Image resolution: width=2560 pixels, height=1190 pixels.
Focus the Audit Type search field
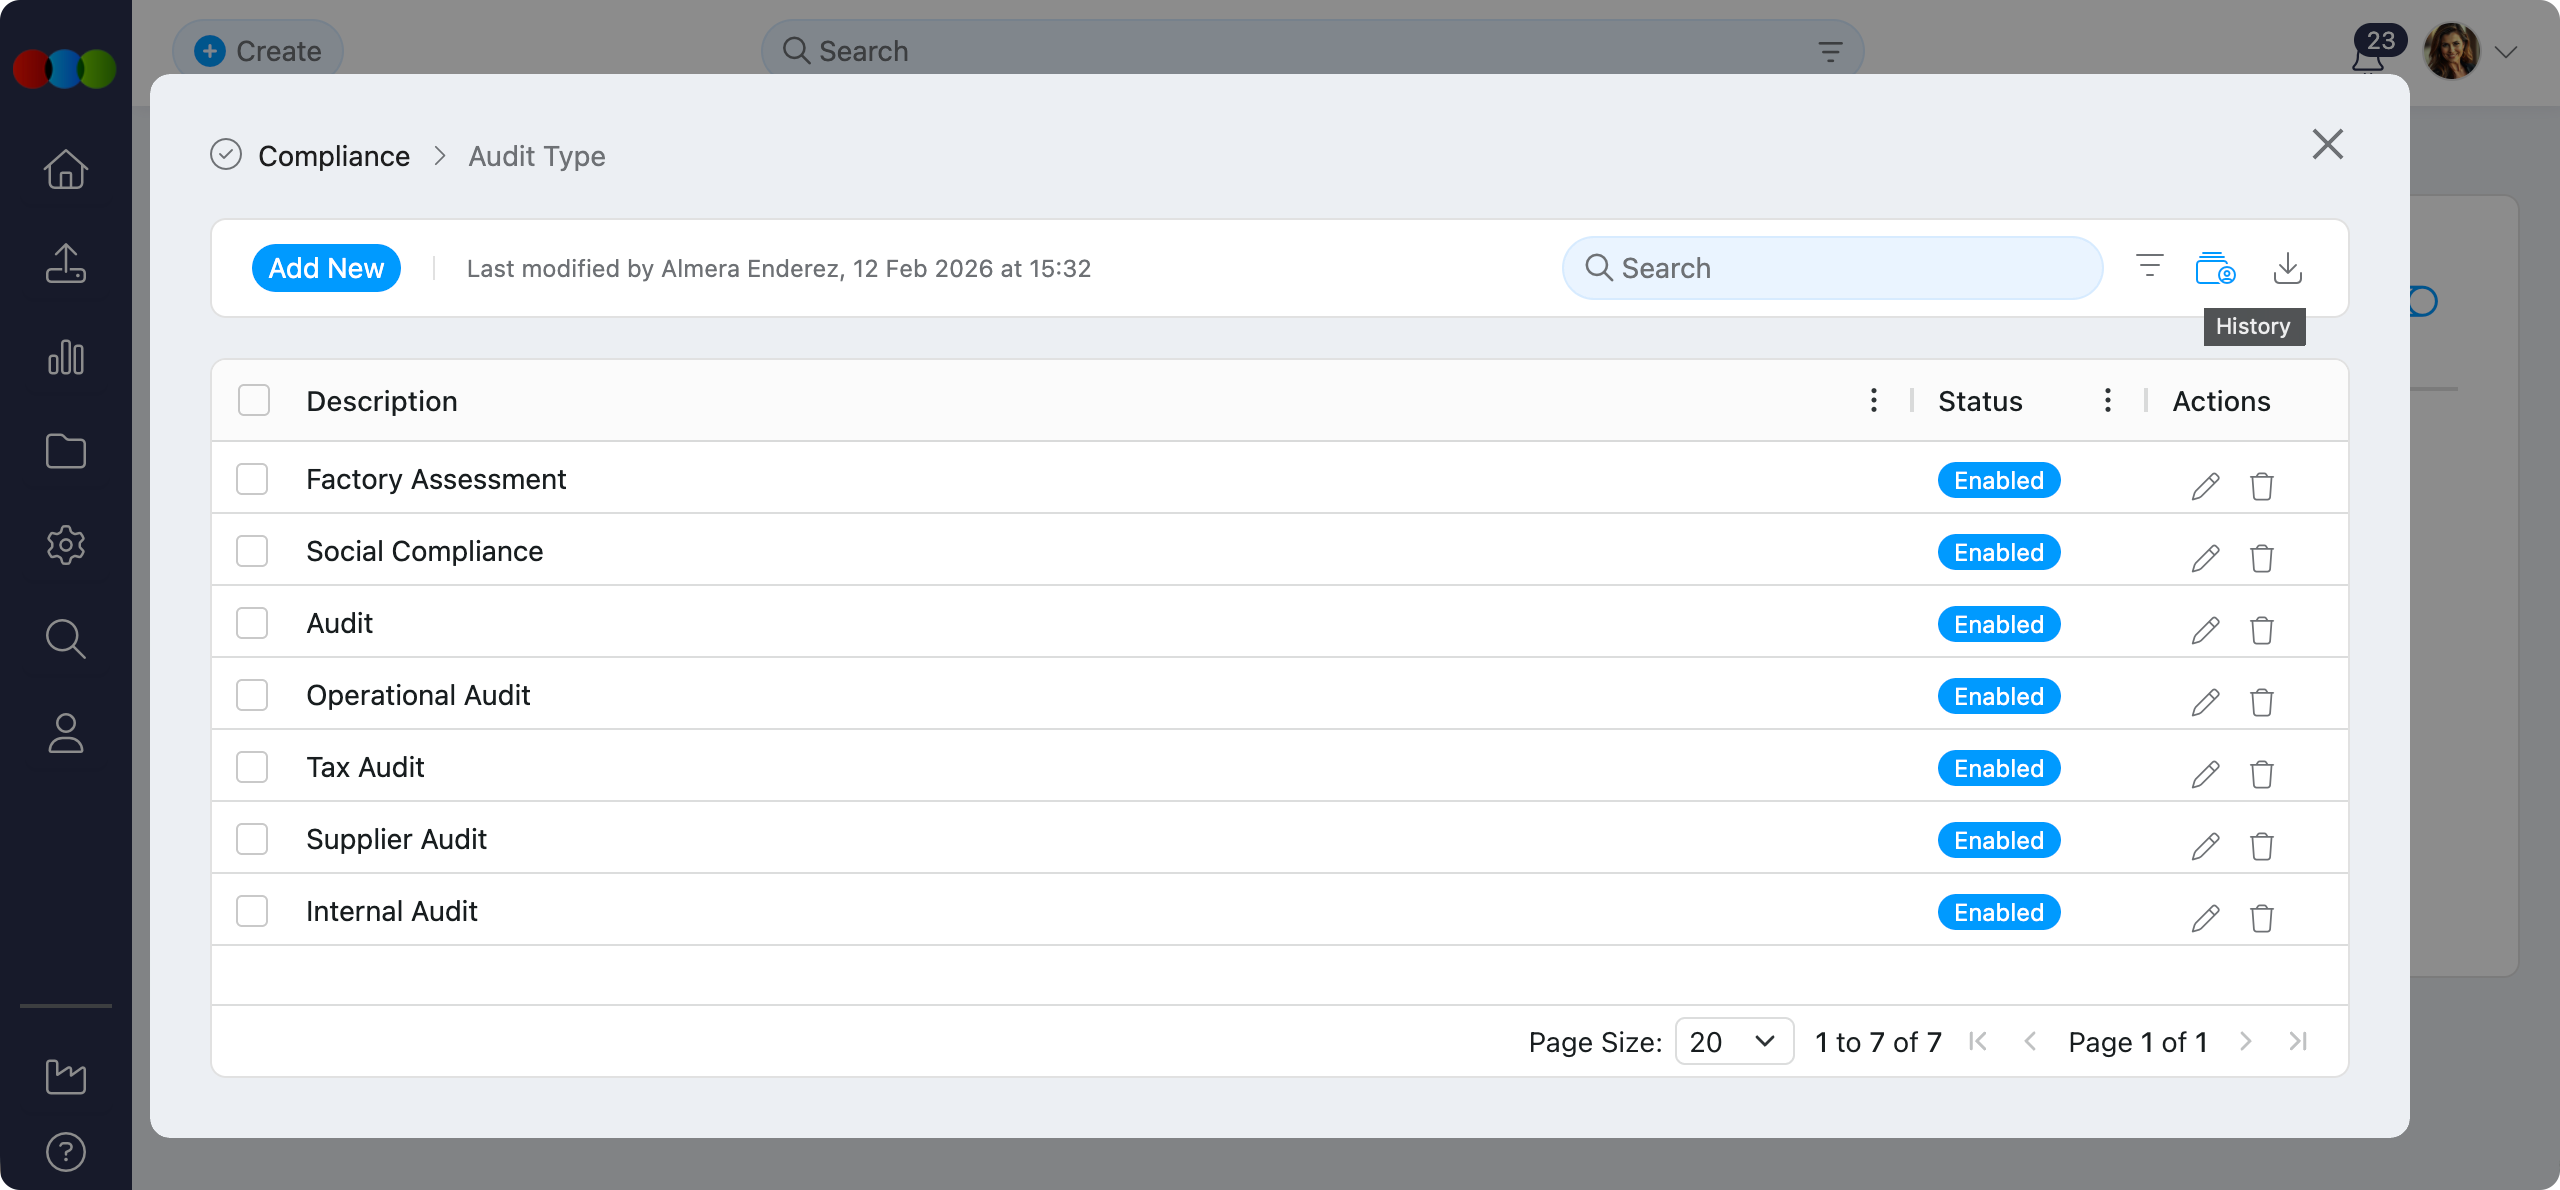click(x=1832, y=268)
